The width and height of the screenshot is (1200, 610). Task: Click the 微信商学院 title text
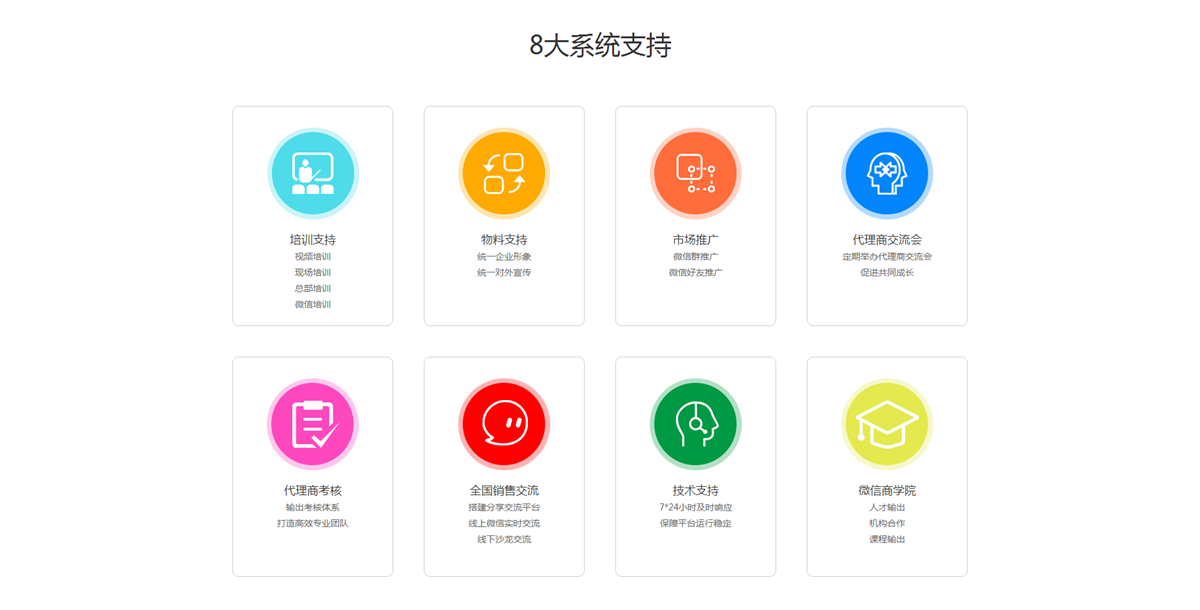[887, 491]
